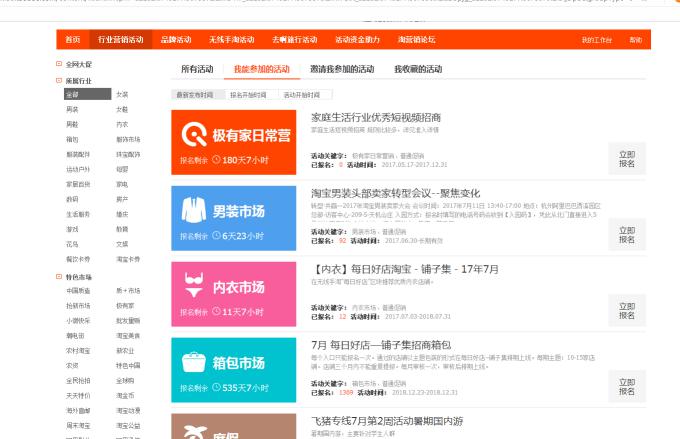Screen dimensions: 680x439
Task: Click the bag icon on 箱包市场 tile
Action: click(x=193, y=362)
